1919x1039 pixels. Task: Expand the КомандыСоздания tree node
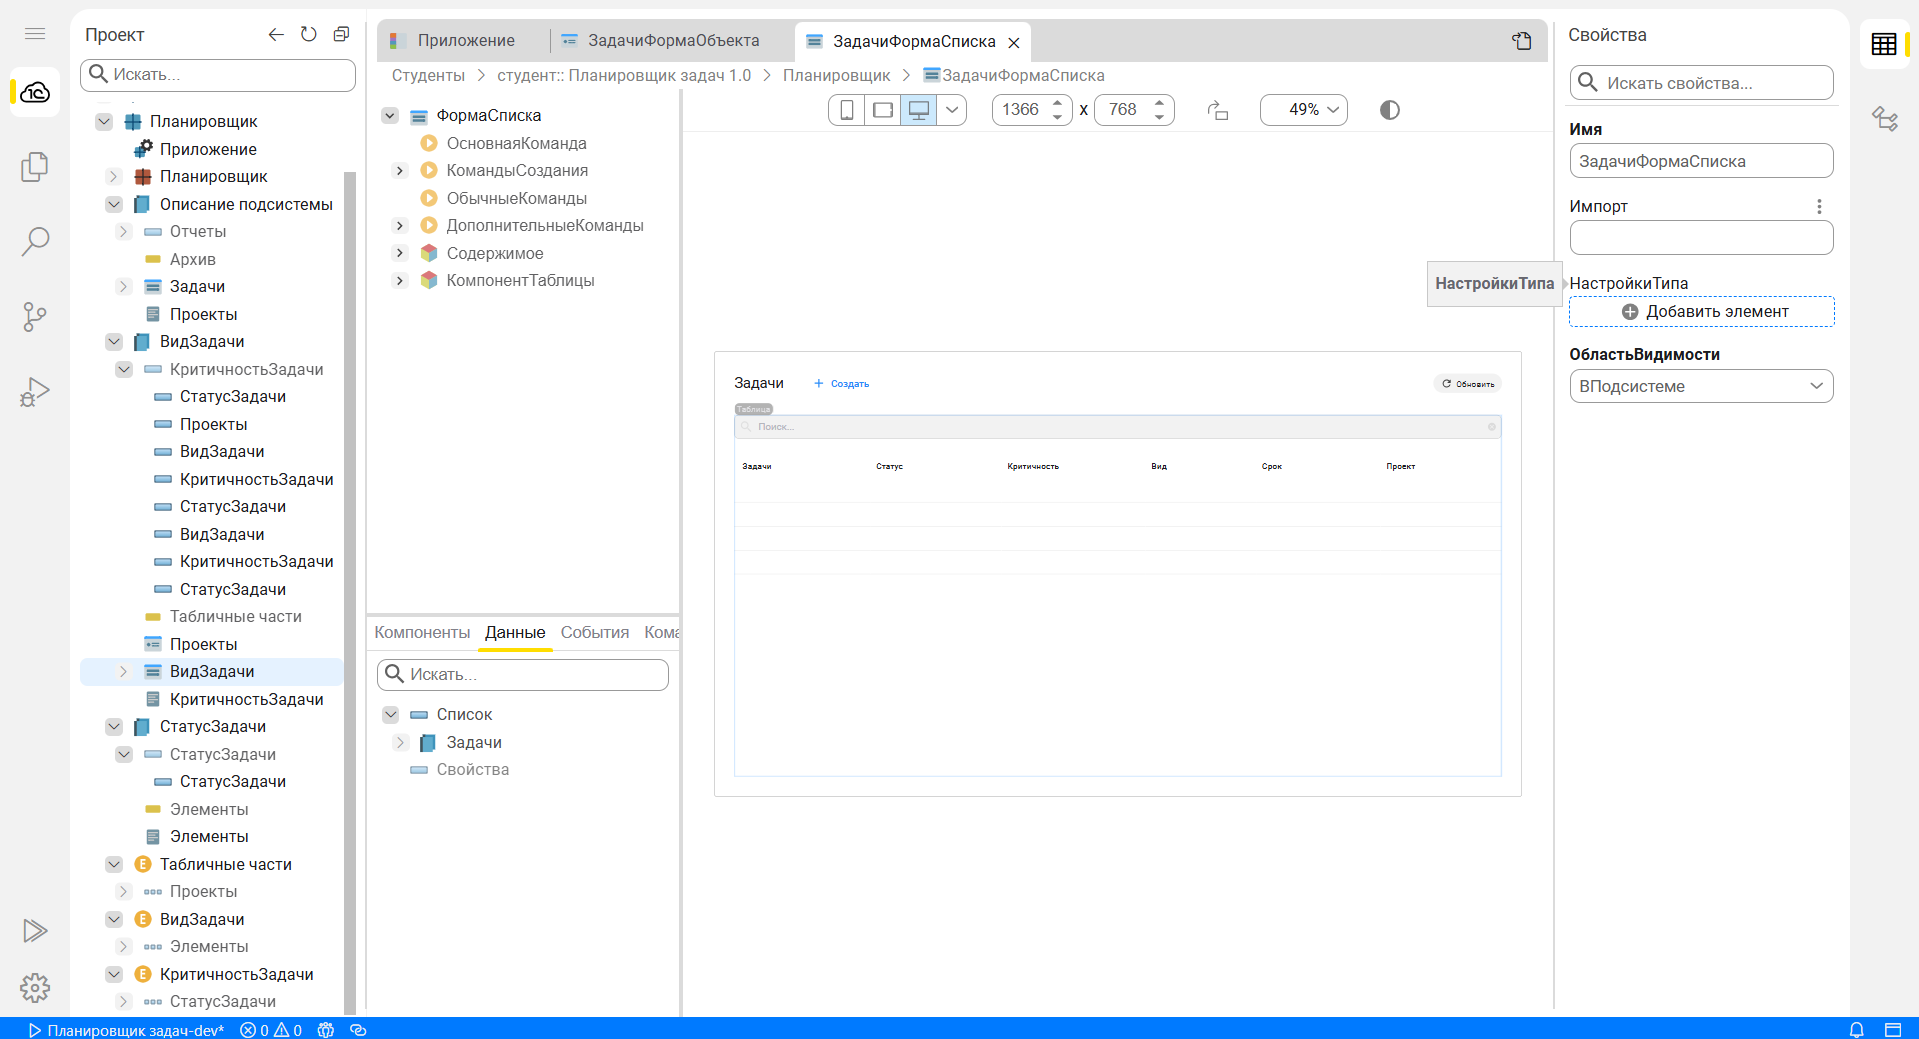pyautogui.click(x=400, y=171)
